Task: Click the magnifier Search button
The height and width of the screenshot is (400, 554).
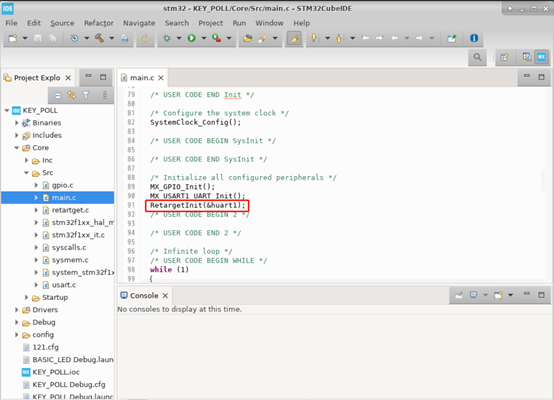Action: tap(477, 57)
